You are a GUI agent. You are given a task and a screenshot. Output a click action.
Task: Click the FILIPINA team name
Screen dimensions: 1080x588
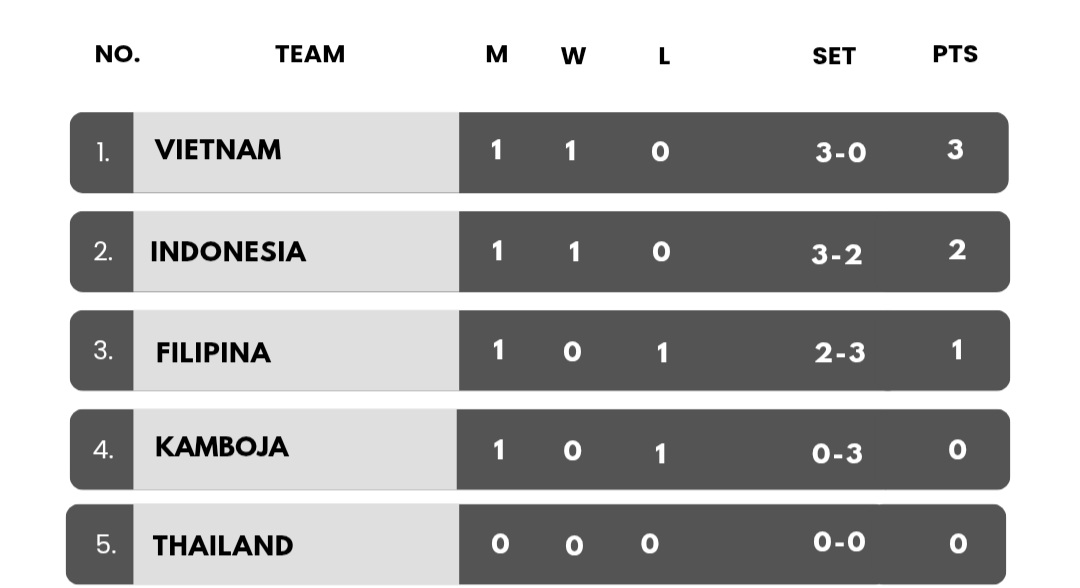pyautogui.click(x=213, y=353)
